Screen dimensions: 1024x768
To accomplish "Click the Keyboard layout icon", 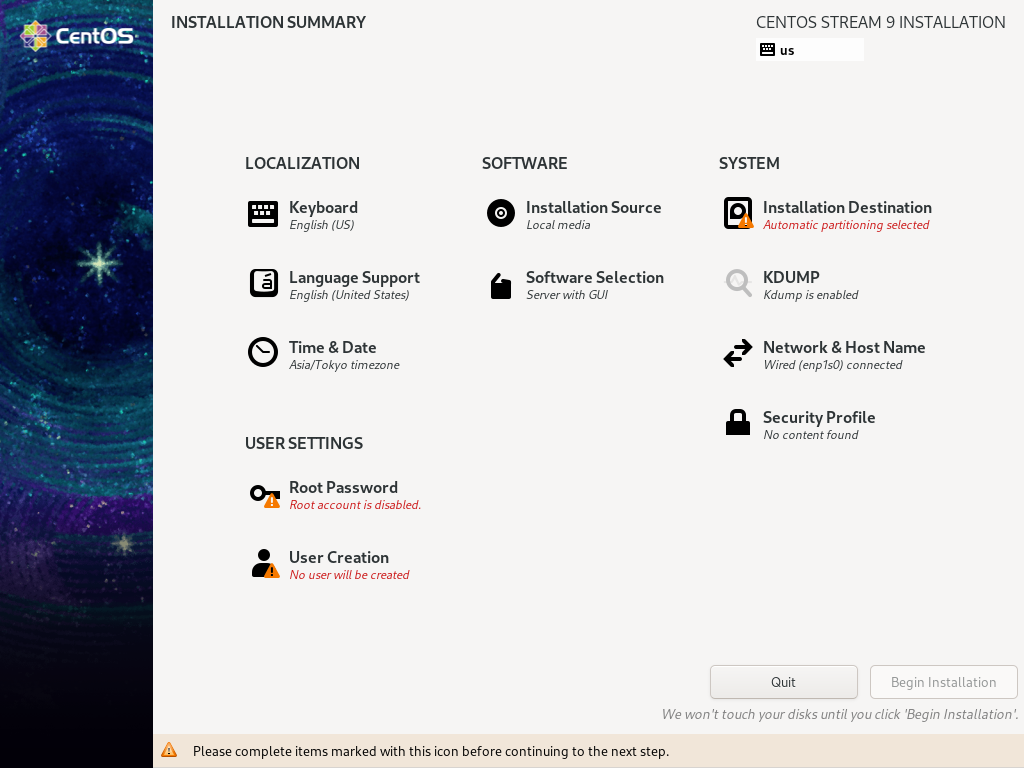I will 263,214.
